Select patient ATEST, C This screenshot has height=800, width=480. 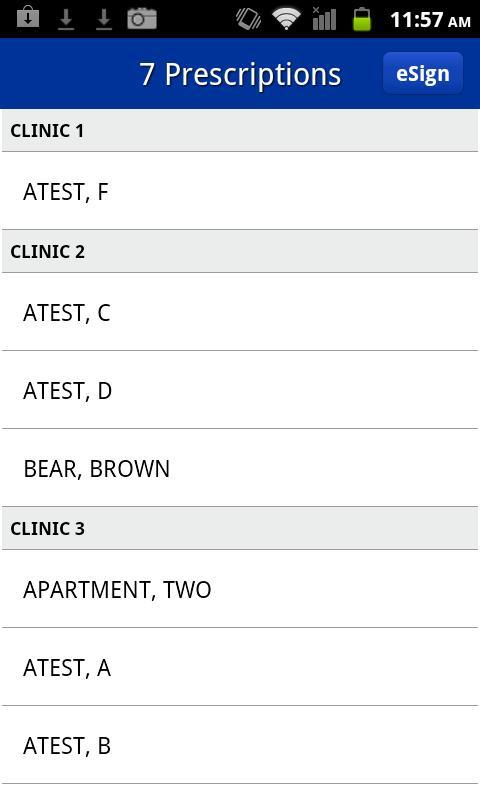pyautogui.click(x=240, y=312)
